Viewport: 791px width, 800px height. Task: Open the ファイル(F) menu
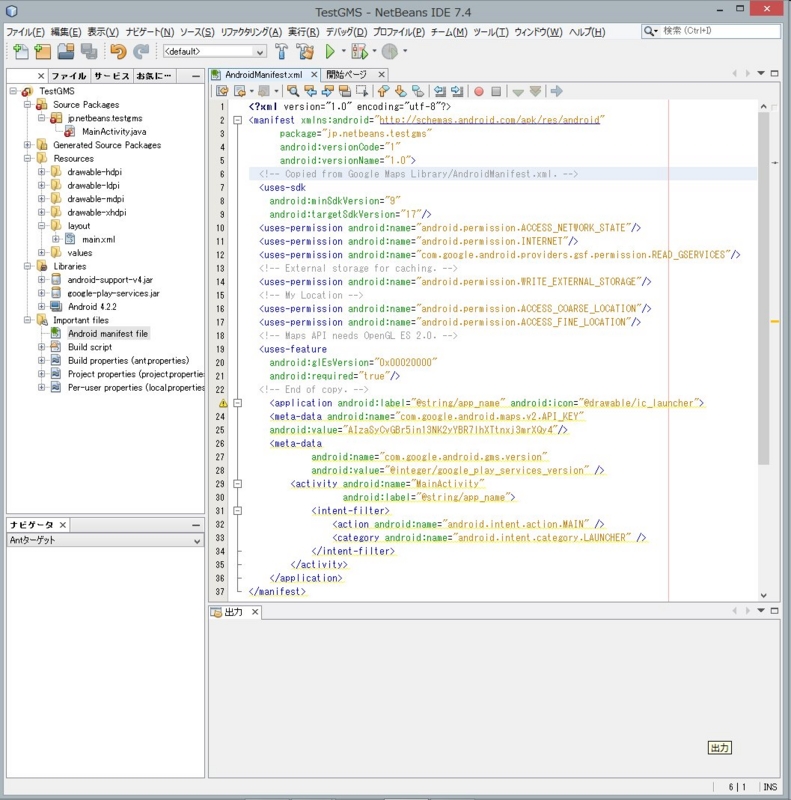[26, 32]
